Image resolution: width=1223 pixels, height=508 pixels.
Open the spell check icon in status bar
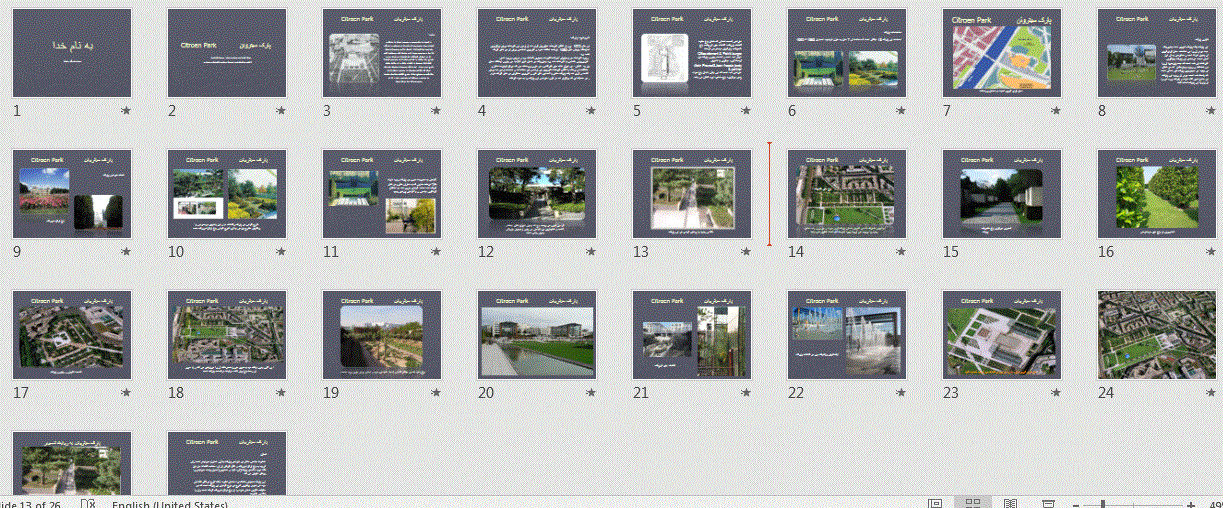88,503
